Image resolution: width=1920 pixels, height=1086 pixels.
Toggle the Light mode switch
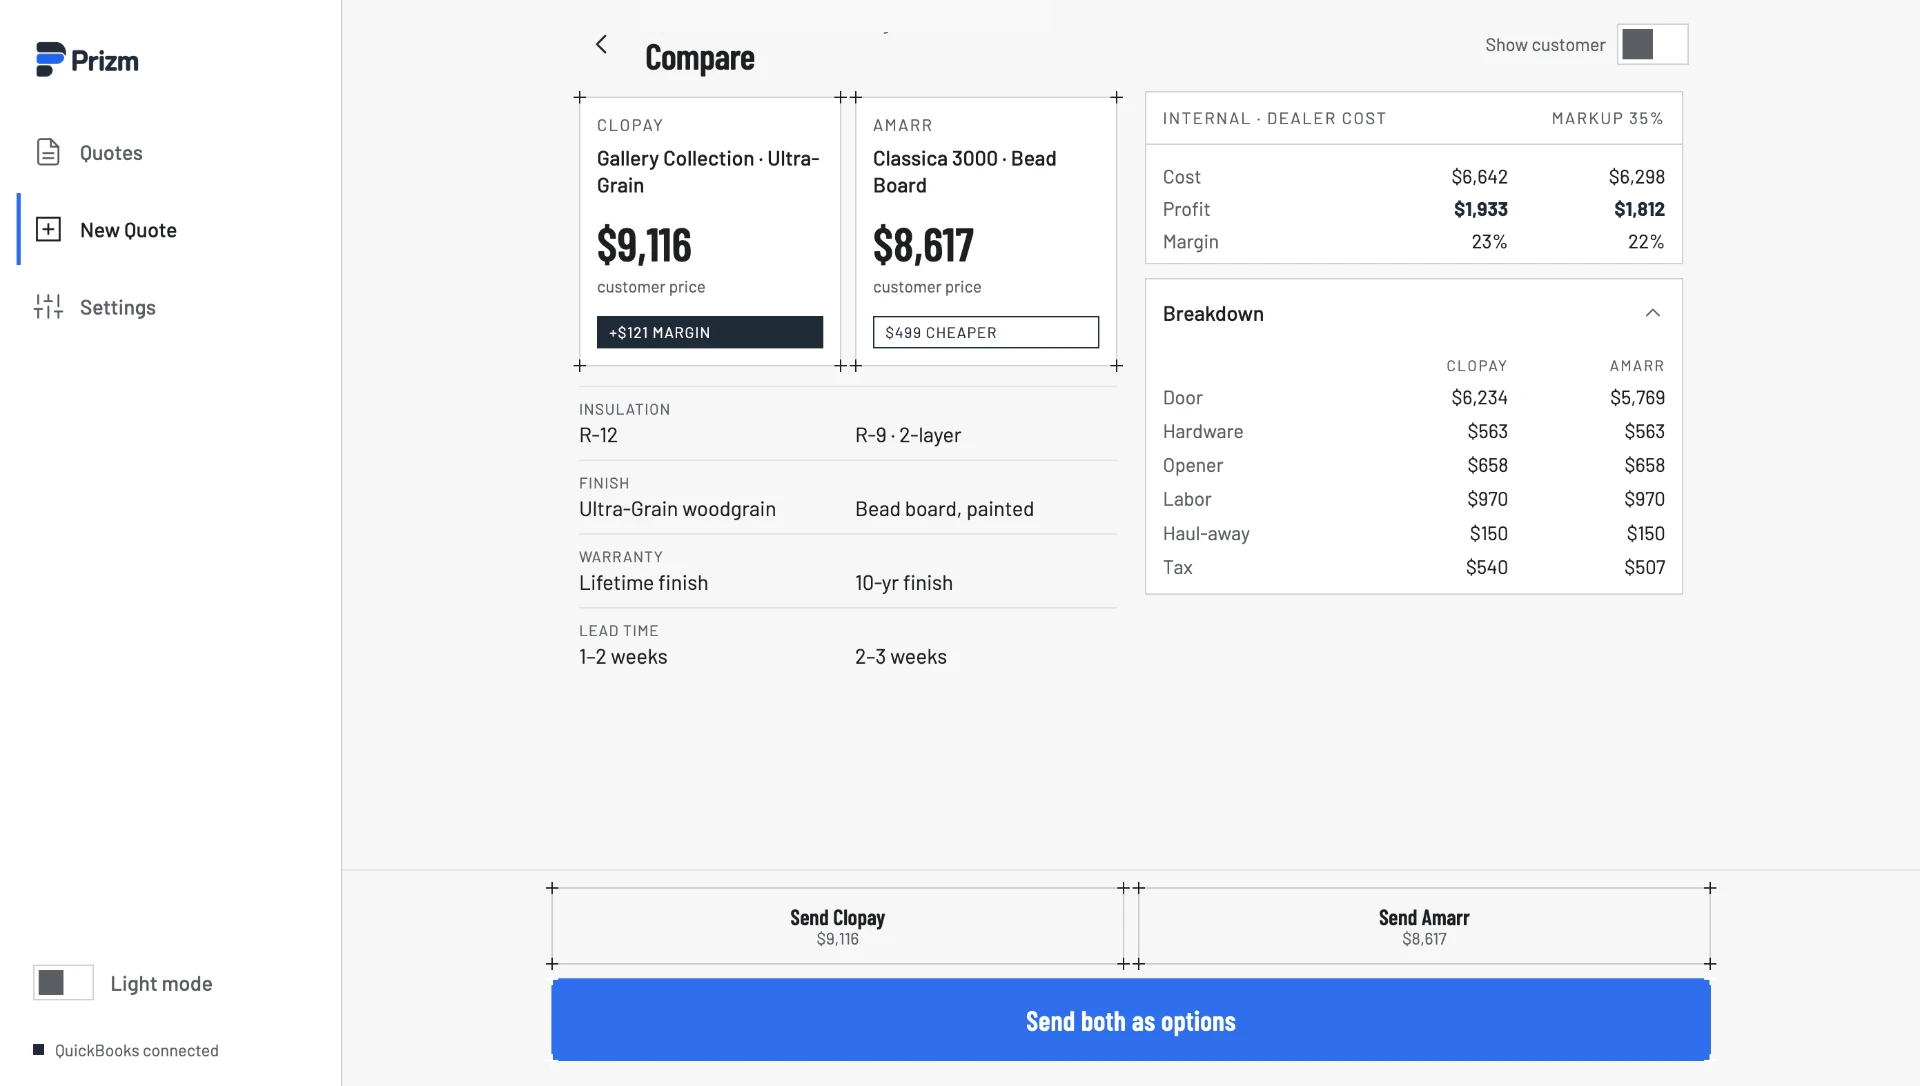tap(63, 983)
